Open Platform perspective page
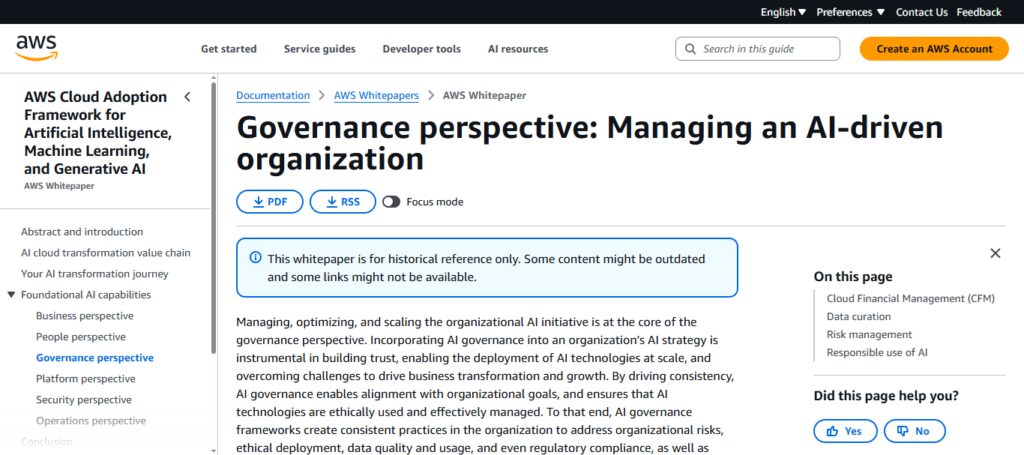Image resolution: width=1024 pixels, height=455 pixels. [86, 379]
